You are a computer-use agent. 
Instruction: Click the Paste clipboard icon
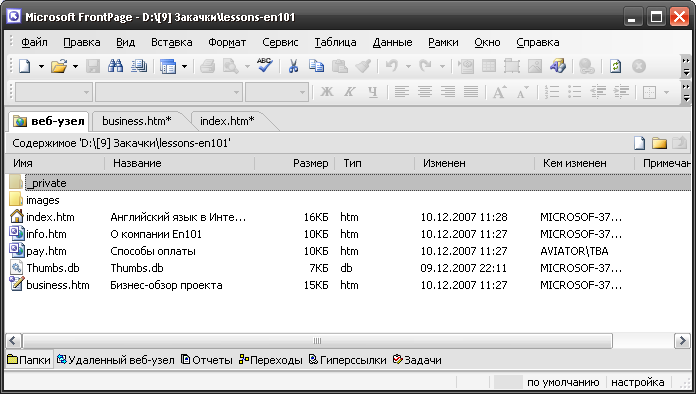pyautogui.click(x=340, y=67)
